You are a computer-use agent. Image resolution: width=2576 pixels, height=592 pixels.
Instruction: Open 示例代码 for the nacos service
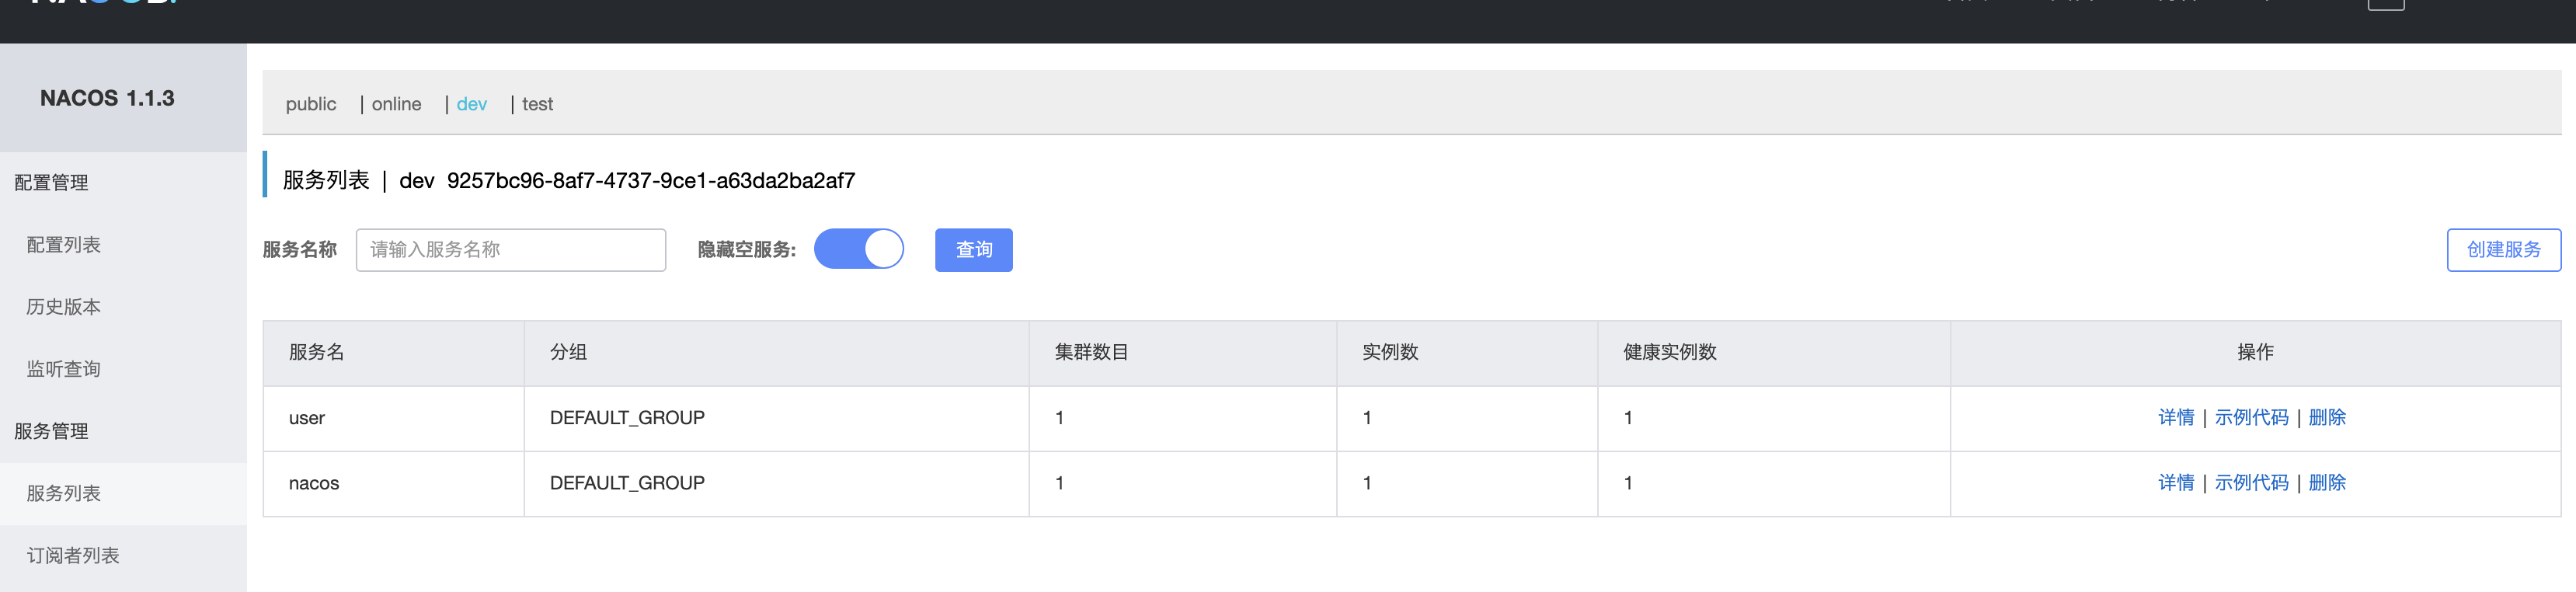pos(2251,483)
